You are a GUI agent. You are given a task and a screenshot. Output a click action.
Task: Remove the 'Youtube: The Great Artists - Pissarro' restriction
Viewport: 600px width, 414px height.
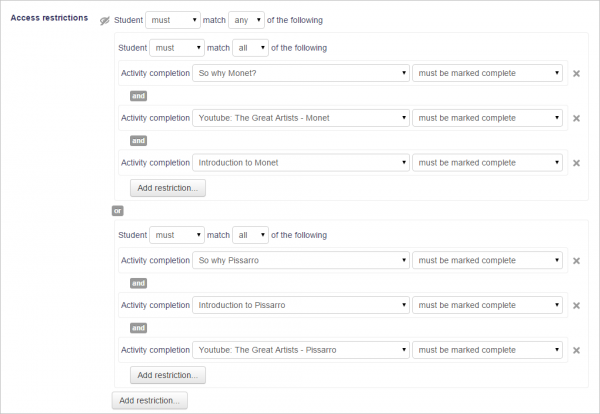coord(575,350)
